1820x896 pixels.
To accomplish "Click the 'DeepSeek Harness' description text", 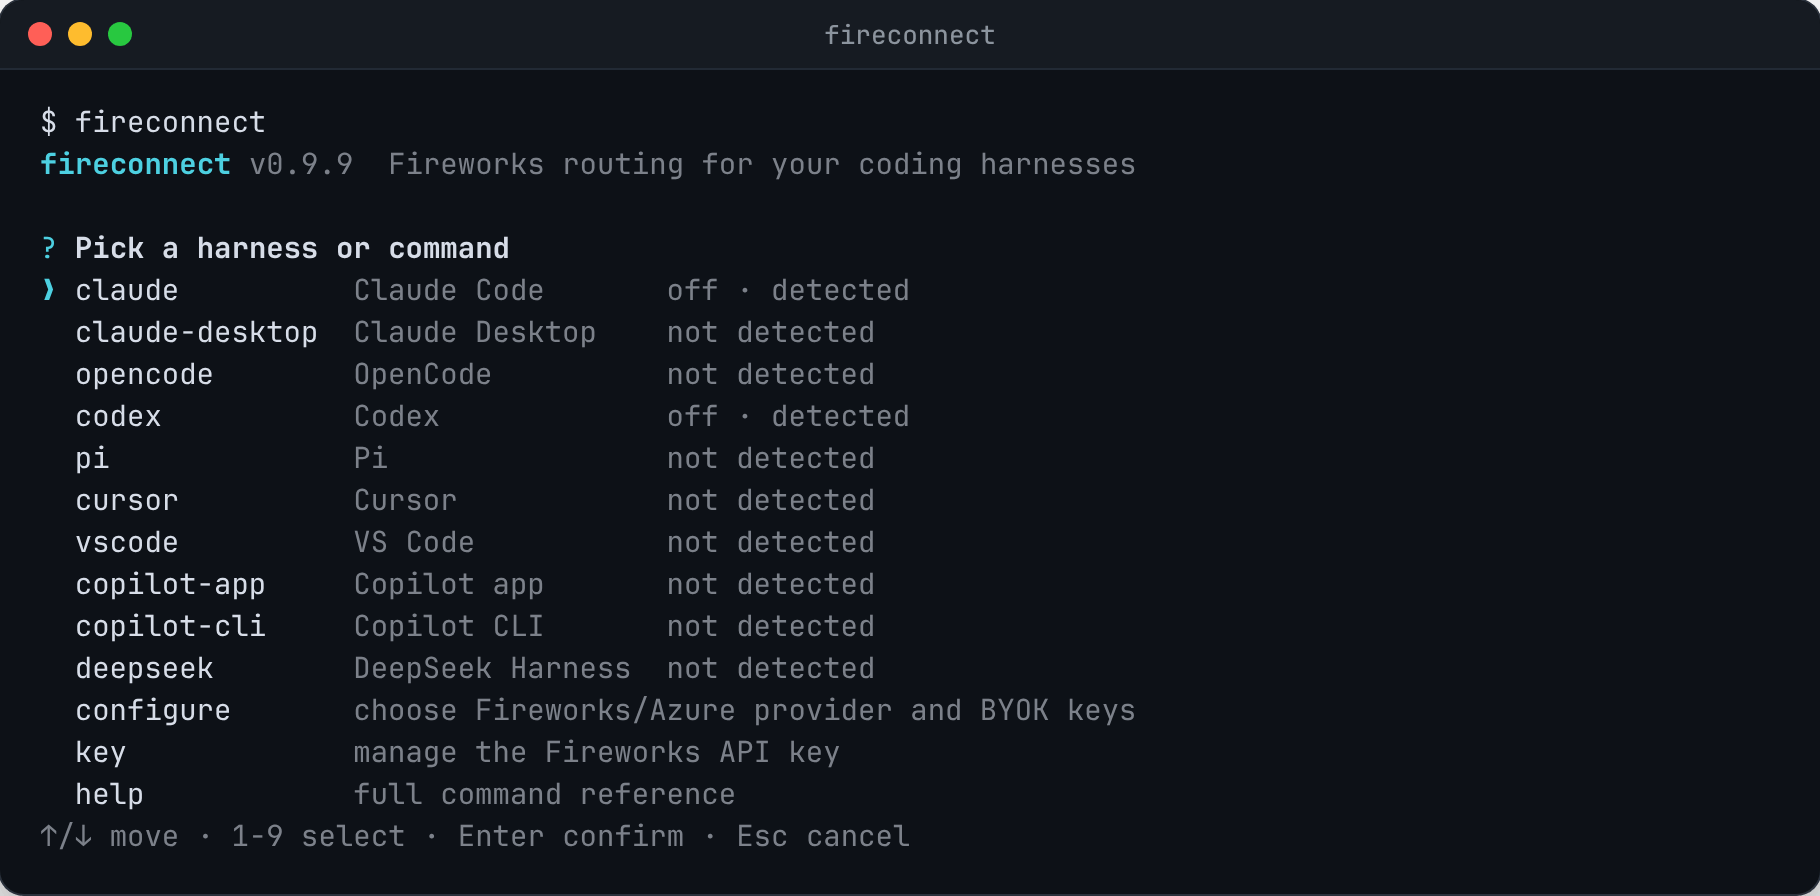I will coord(492,668).
